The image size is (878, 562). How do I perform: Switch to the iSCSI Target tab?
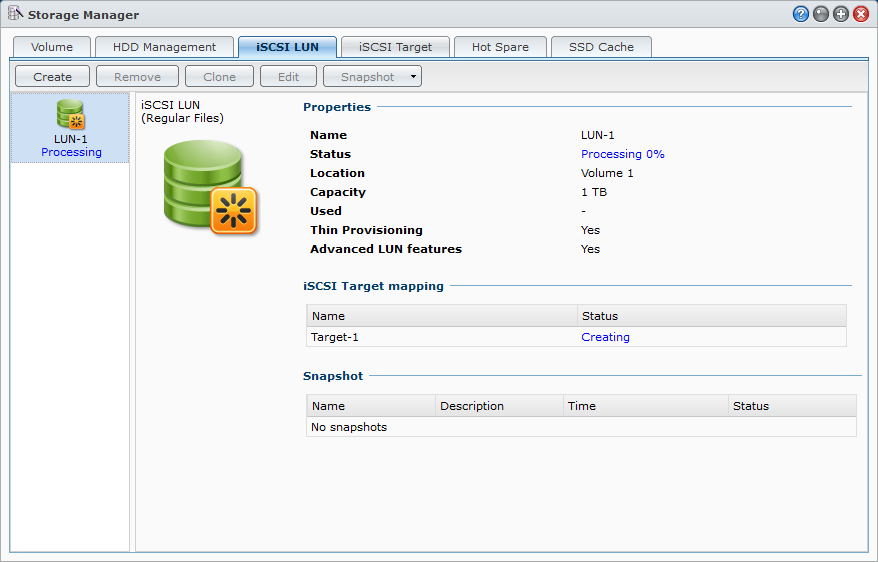395,47
